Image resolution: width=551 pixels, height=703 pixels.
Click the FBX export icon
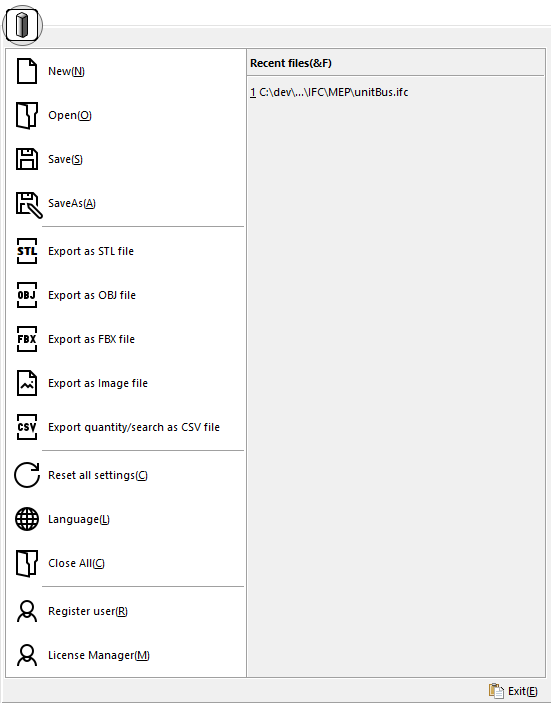click(27, 339)
